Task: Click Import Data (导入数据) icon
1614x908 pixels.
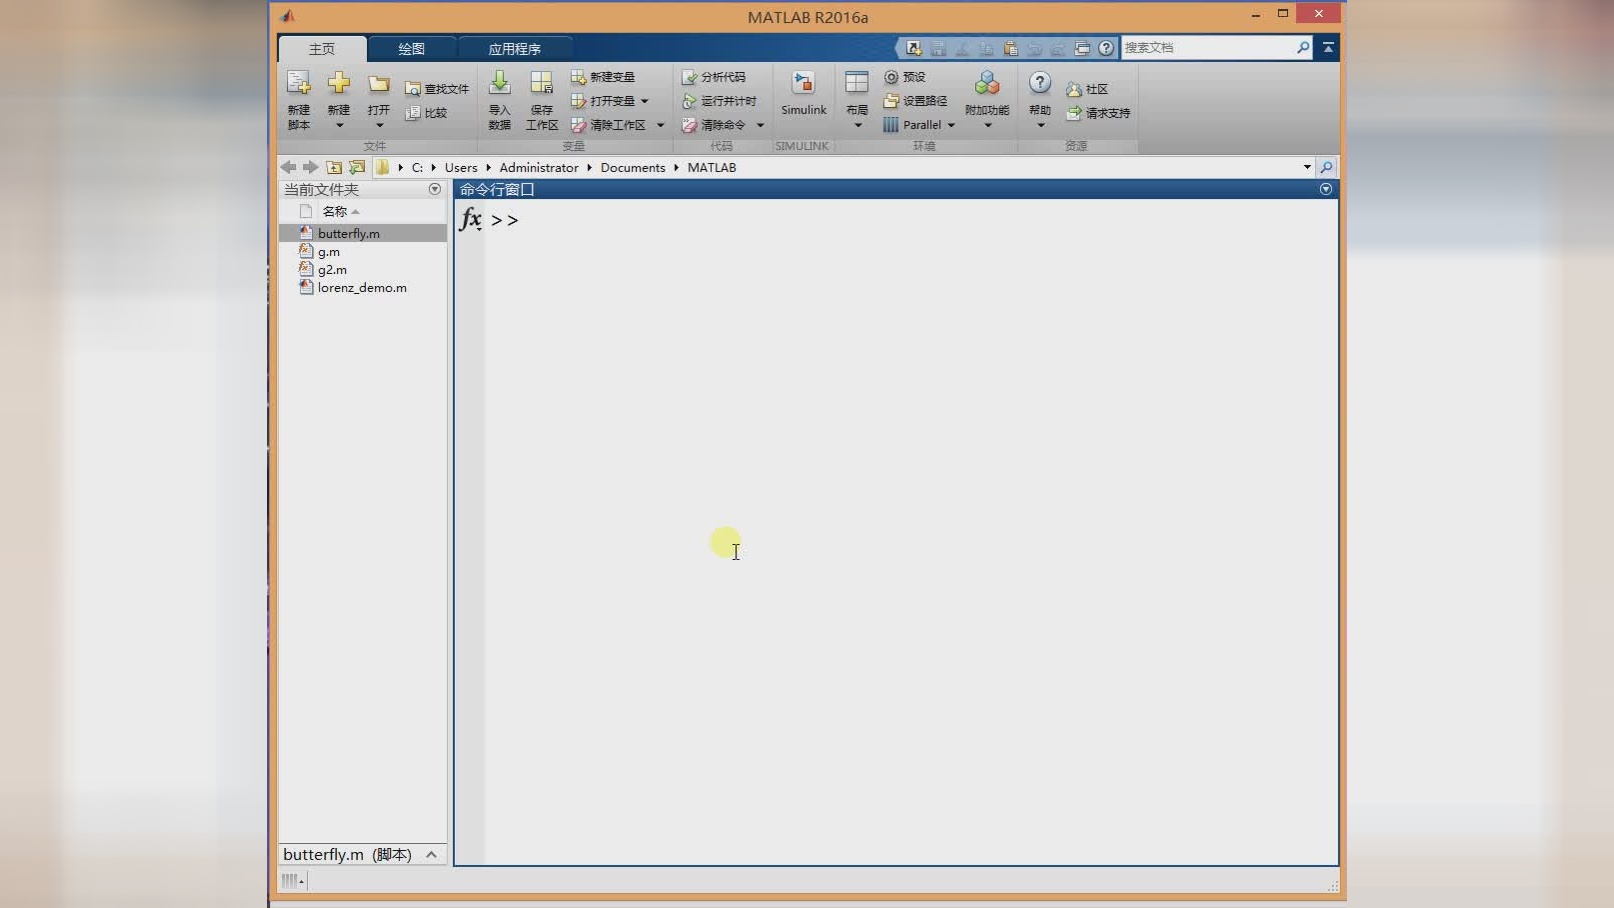Action: 499,83
